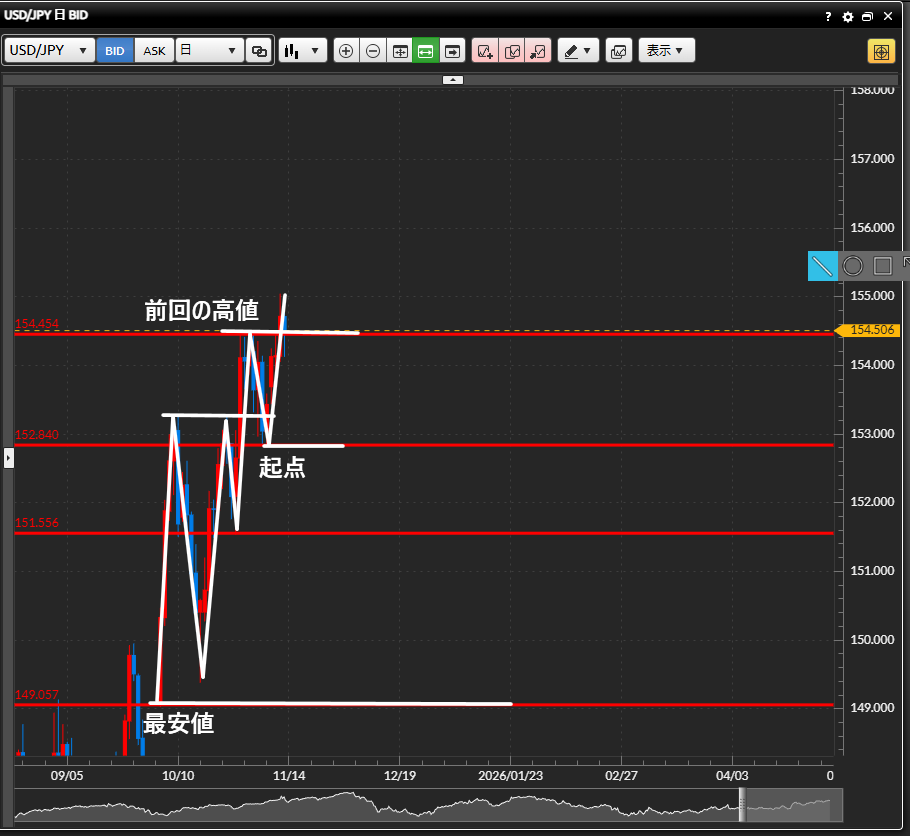Switch price display to ASK
The image size is (910, 836).
click(155, 51)
